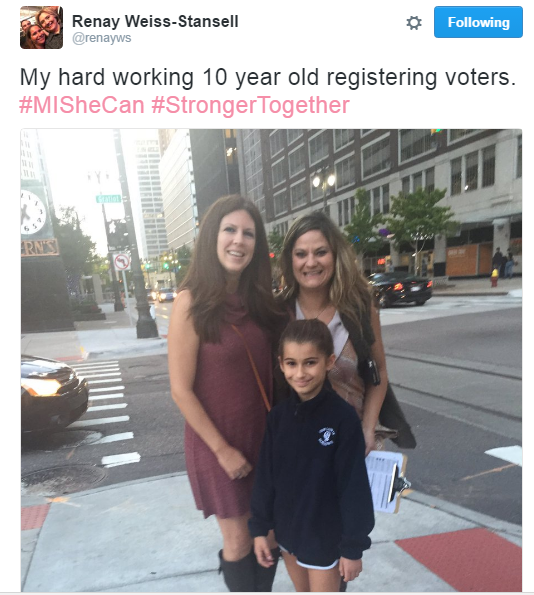This screenshot has height=595, width=534.
Task: Open Renay Weiss-Stansell's profile avatar
Action: click(x=41, y=27)
